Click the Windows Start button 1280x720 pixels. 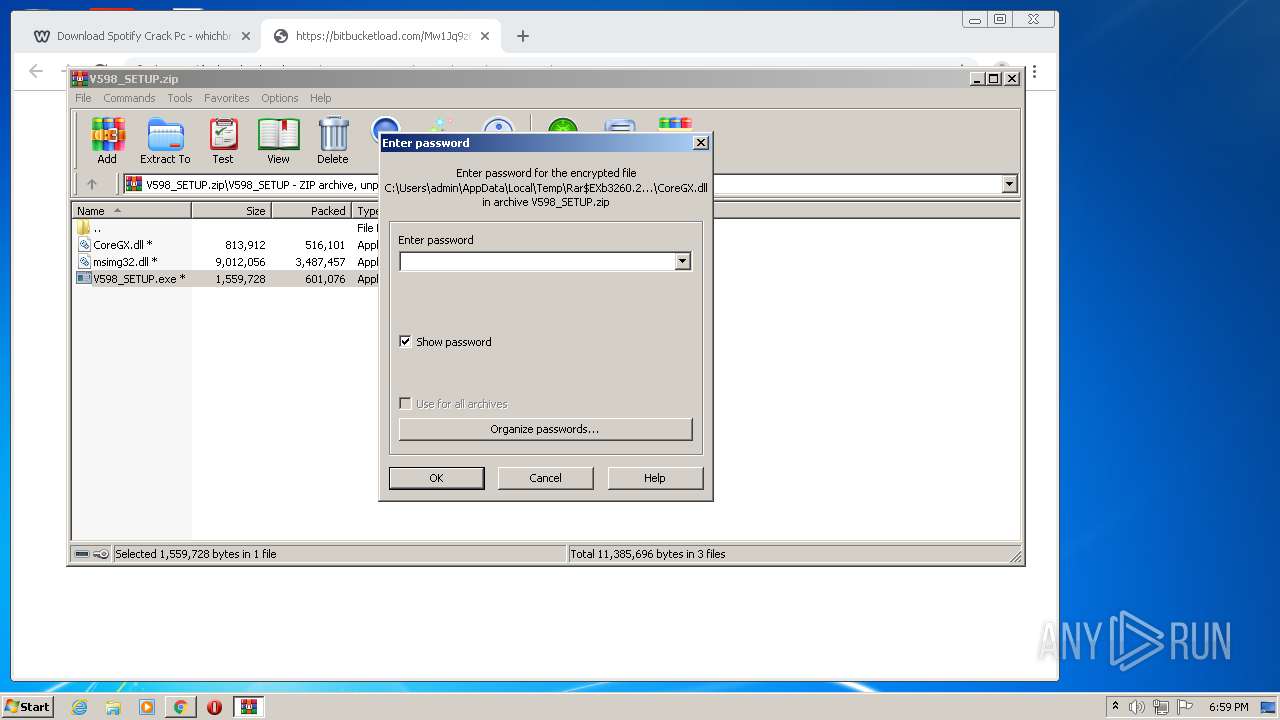tap(28, 707)
